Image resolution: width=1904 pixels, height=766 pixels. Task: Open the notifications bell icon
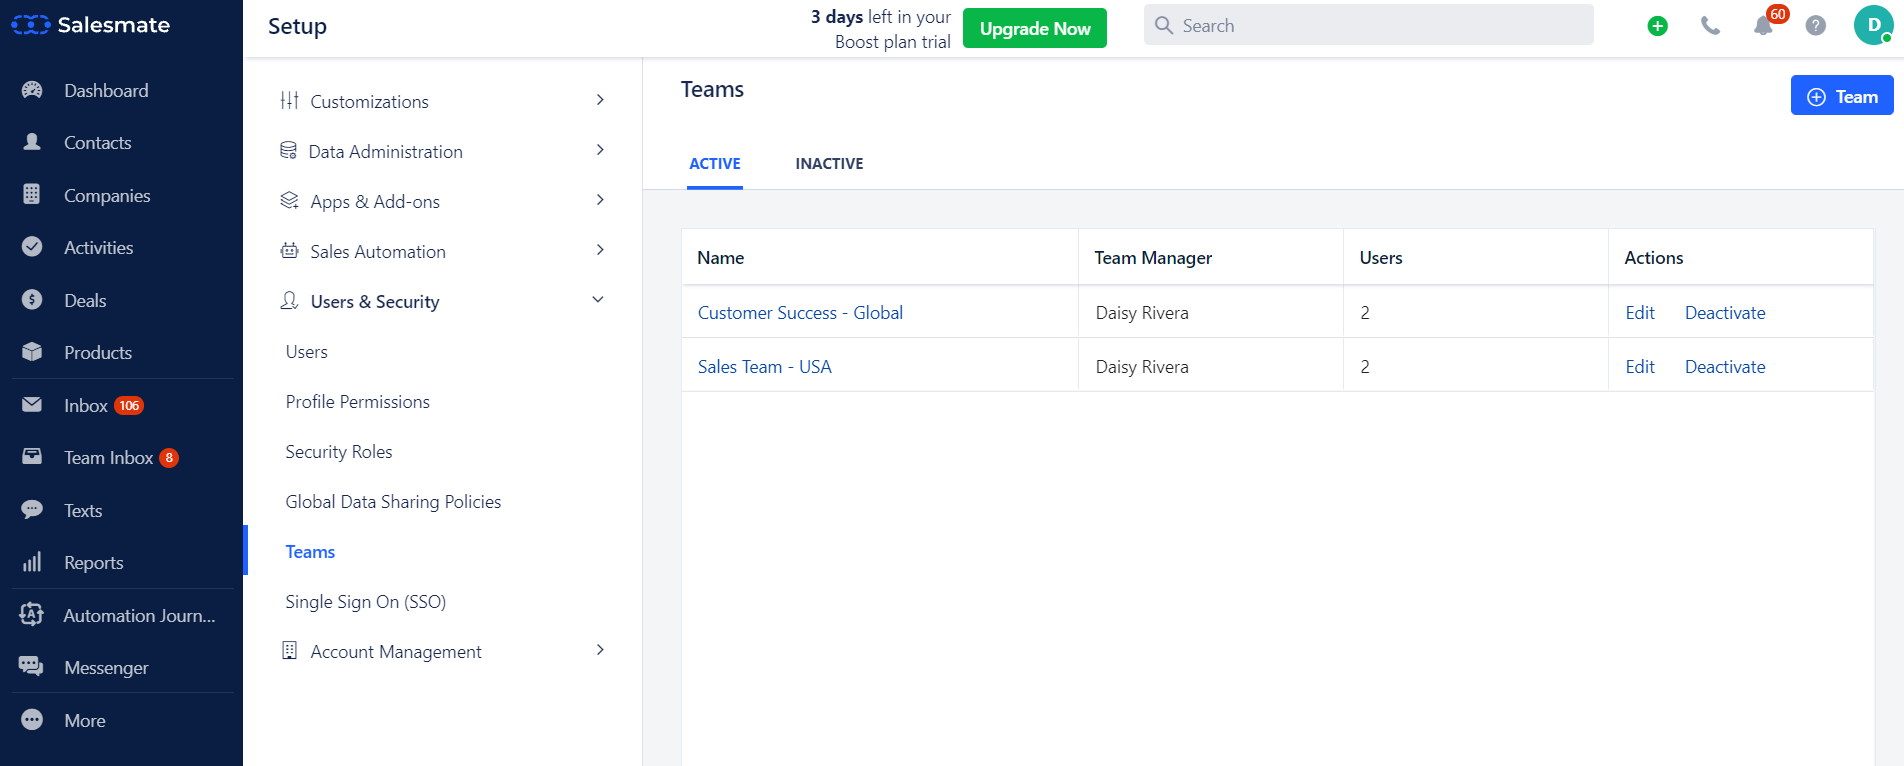[1763, 26]
